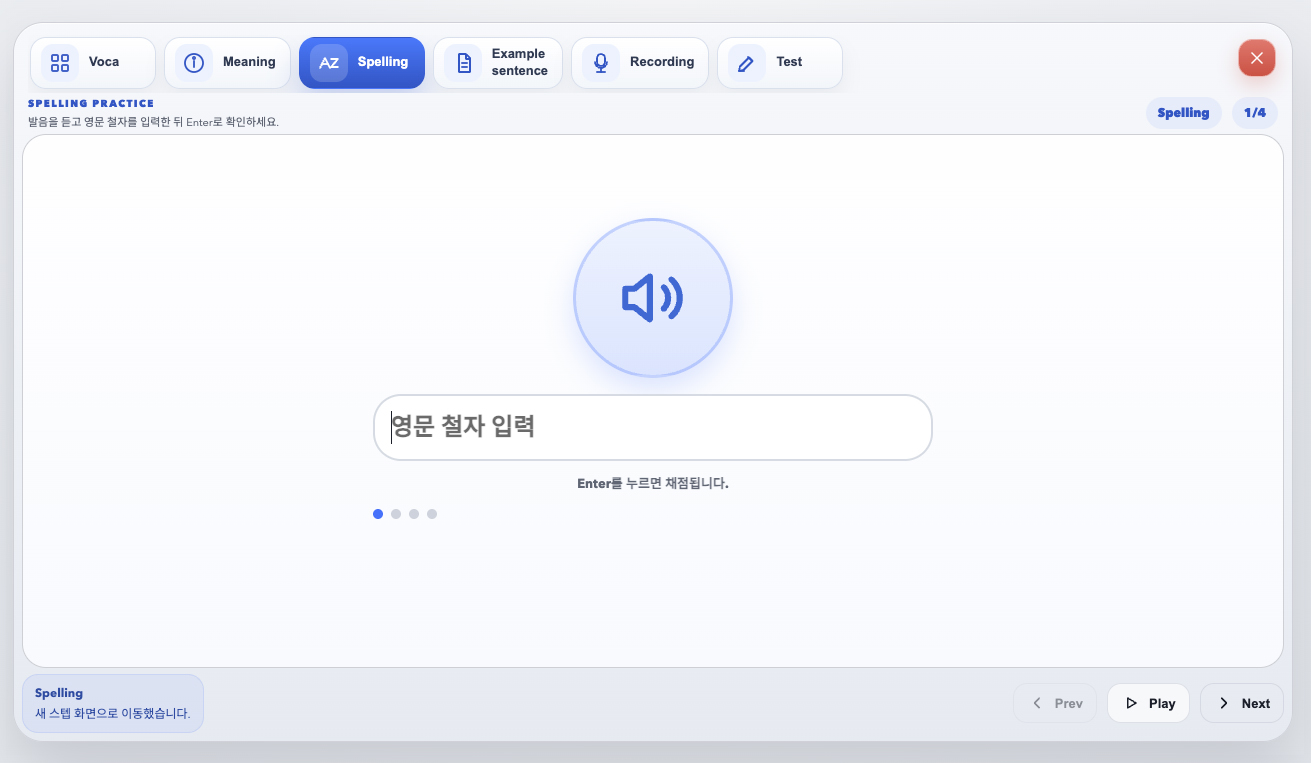Viewport: 1311px width, 763px height.
Task: Click the Voca grid icon
Action: click(60, 63)
